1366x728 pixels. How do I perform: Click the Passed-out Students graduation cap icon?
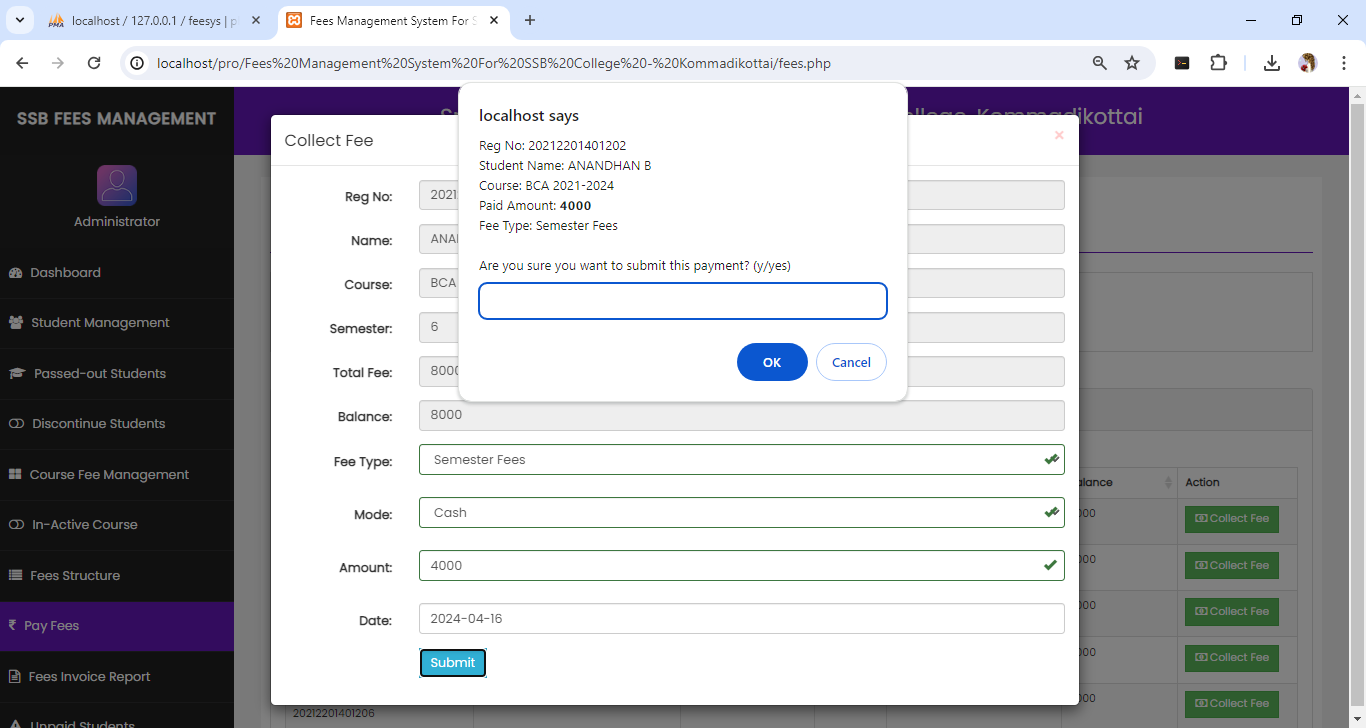(x=17, y=374)
